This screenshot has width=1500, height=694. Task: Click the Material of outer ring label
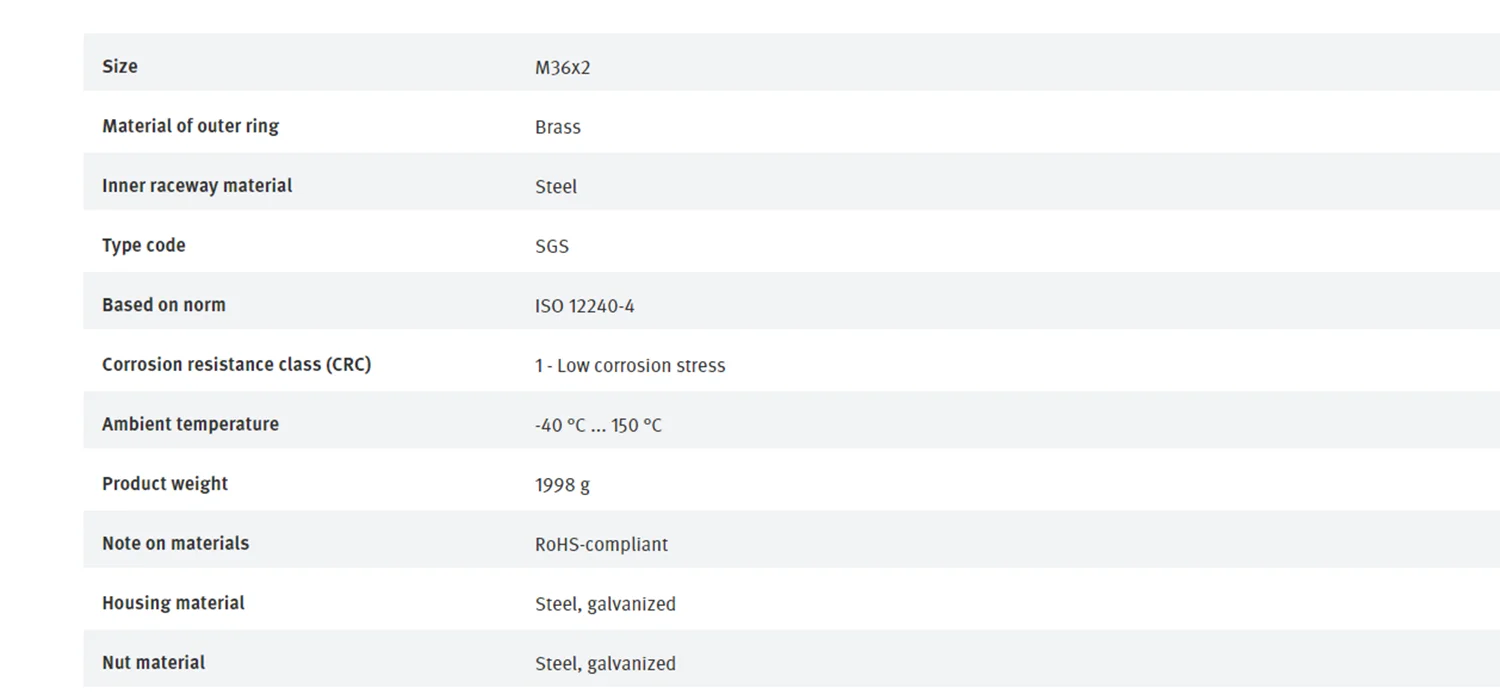(x=190, y=126)
